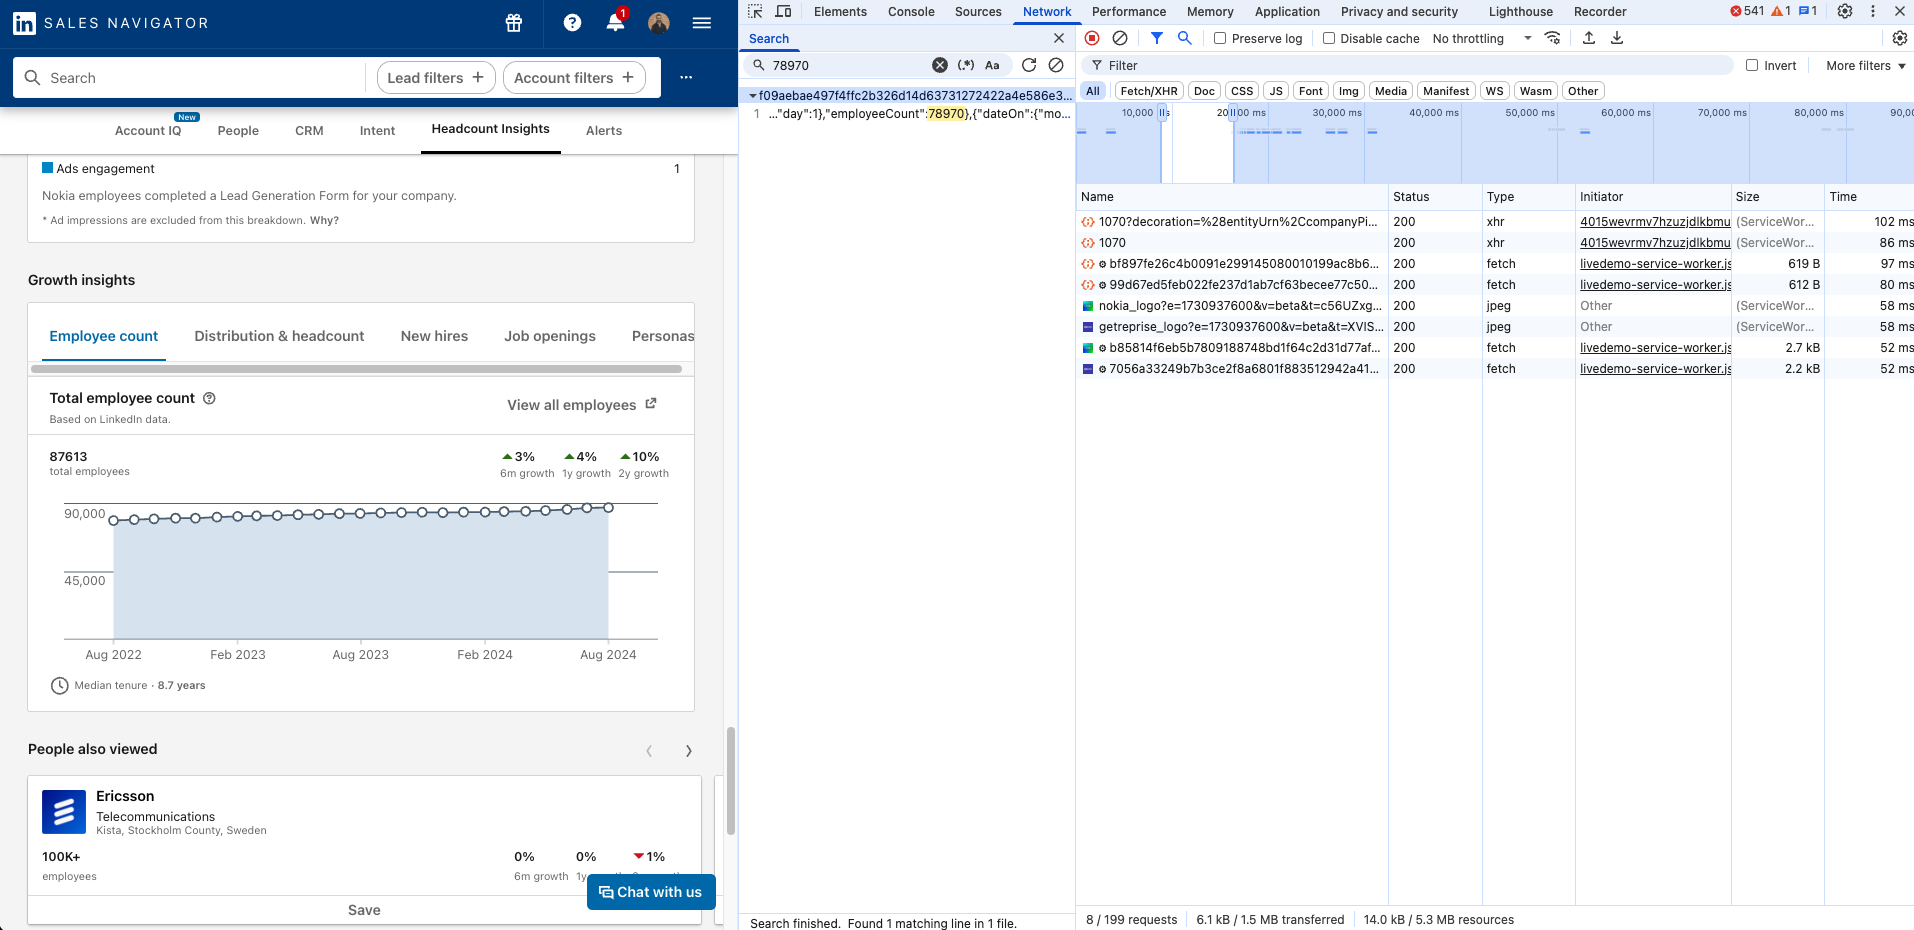Open Network panel settings gear
The height and width of the screenshot is (930, 1914).
pos(1900,38)
